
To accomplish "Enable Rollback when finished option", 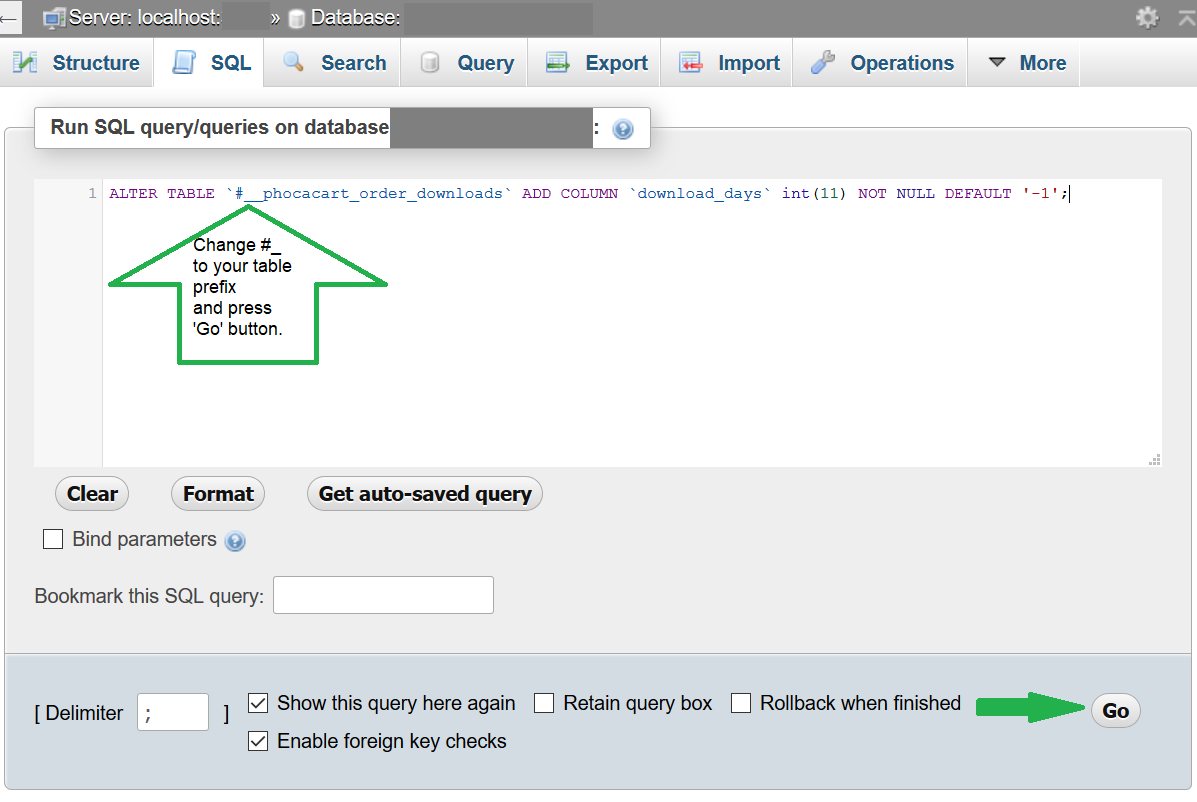I will click(741, 703).
